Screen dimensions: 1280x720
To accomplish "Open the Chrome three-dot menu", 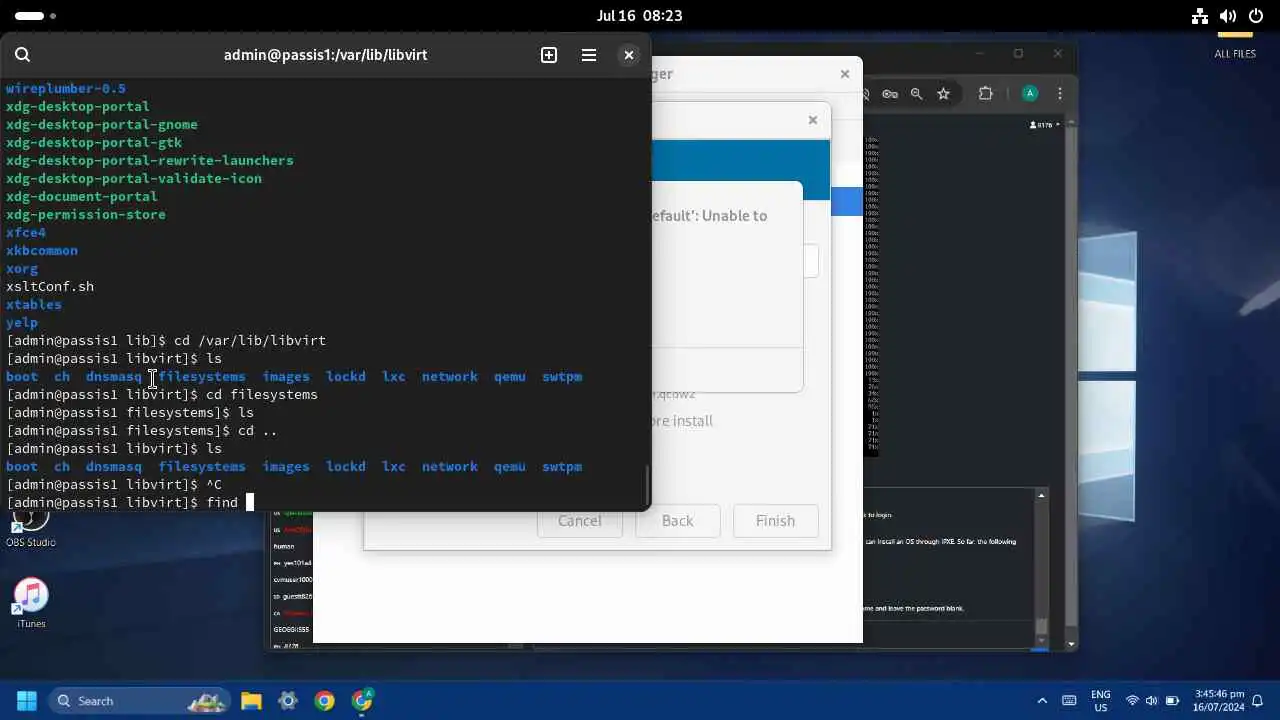I will [x=1060, y=94].
